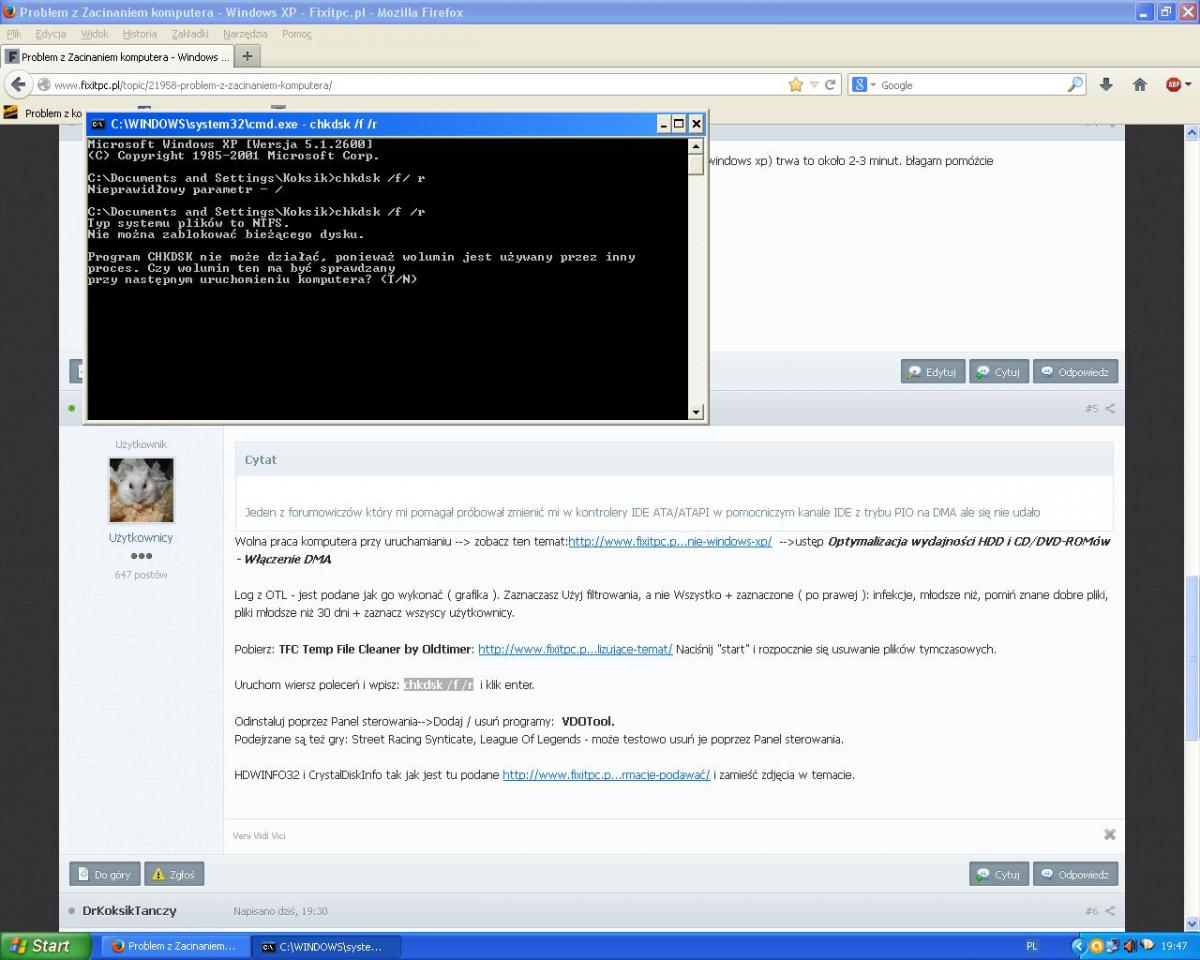Screen dimensions: 1200x960
Task: Click Odpowiedz button below post #5
Action: click(x=1075, y=874)
